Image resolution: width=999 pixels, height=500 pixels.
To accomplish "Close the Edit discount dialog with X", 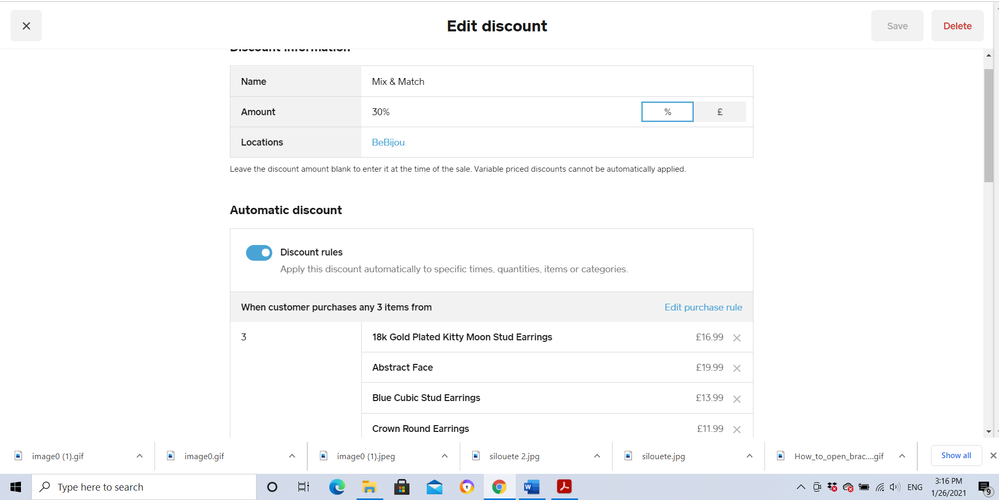I will 26,26.
